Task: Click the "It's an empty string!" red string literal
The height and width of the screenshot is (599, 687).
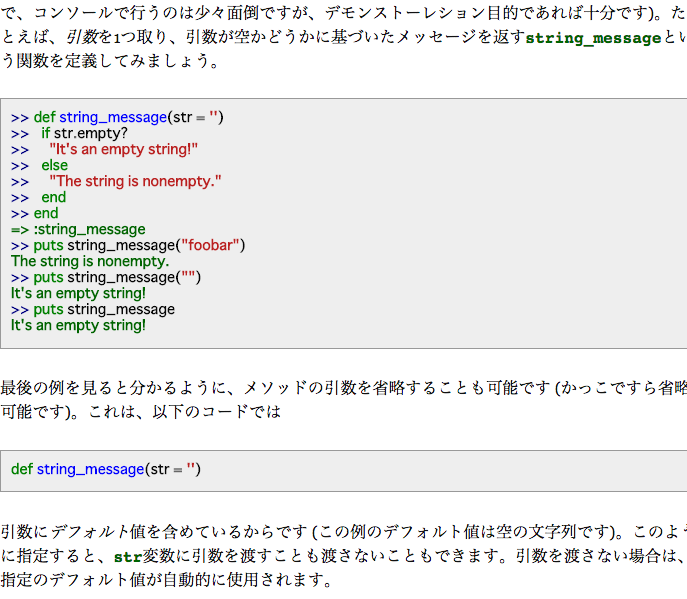Action: point(124,149)
